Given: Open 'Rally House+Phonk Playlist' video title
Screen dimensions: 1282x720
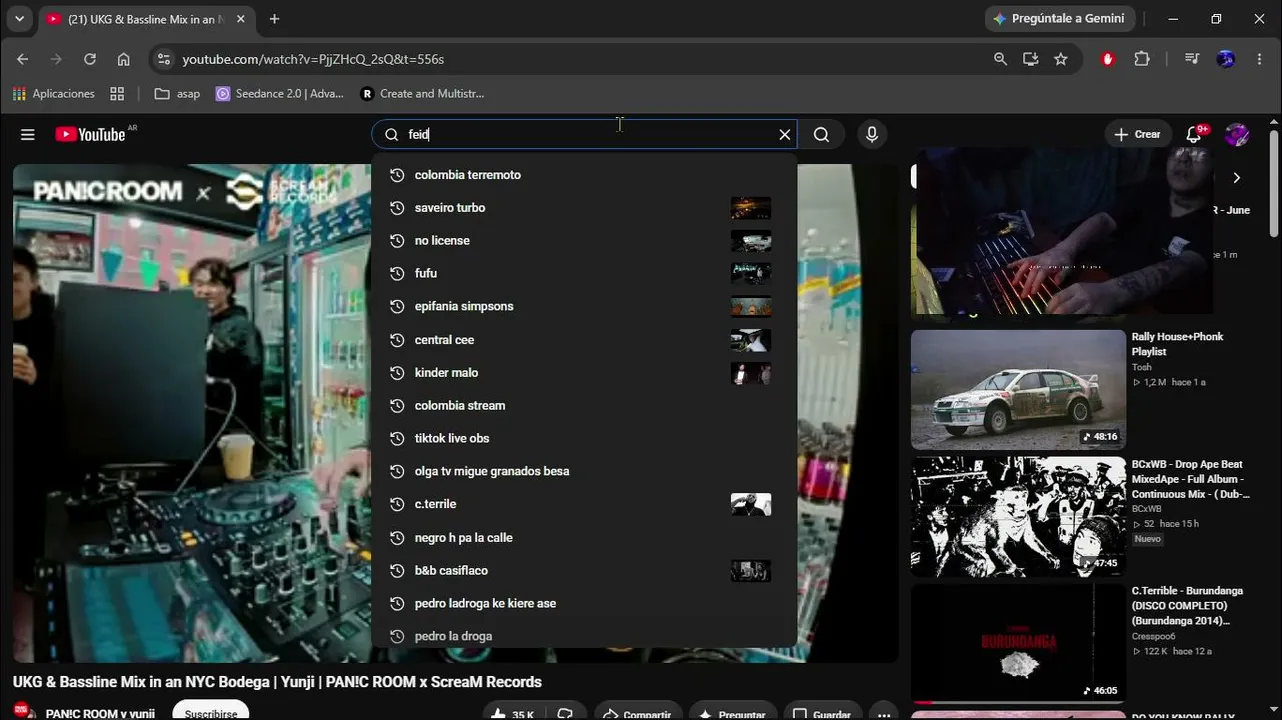Looking at the screenshot, I should 1177,344.
